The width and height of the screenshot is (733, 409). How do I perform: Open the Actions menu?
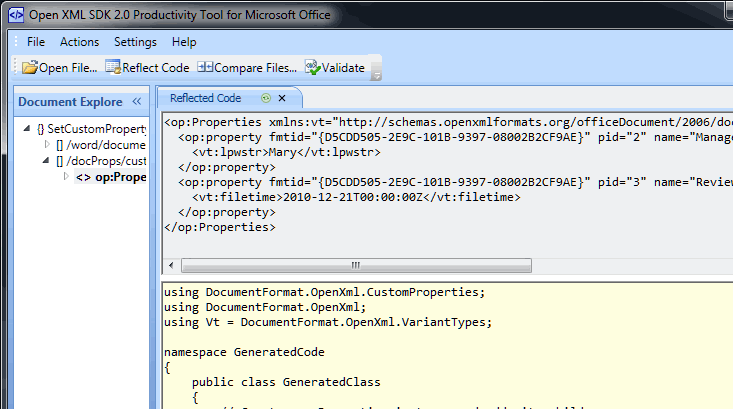coord(79,42)
